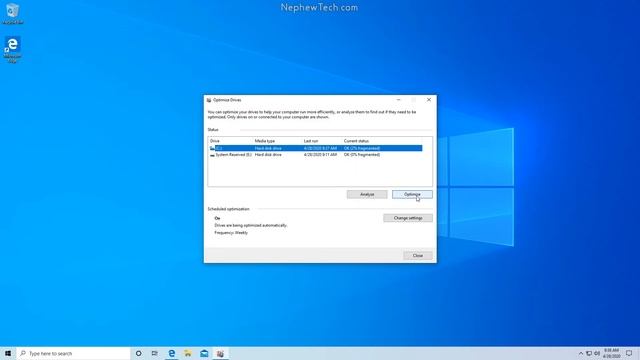Click System Reserved row's OK (0% fragmented) status
The image size is (640, 360).
(x=362, y=155)
